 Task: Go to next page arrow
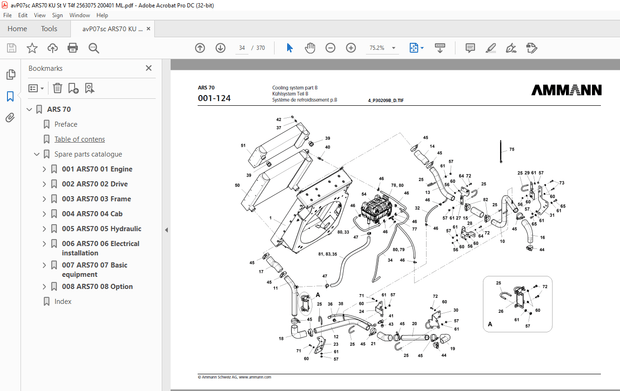point(221,48)
